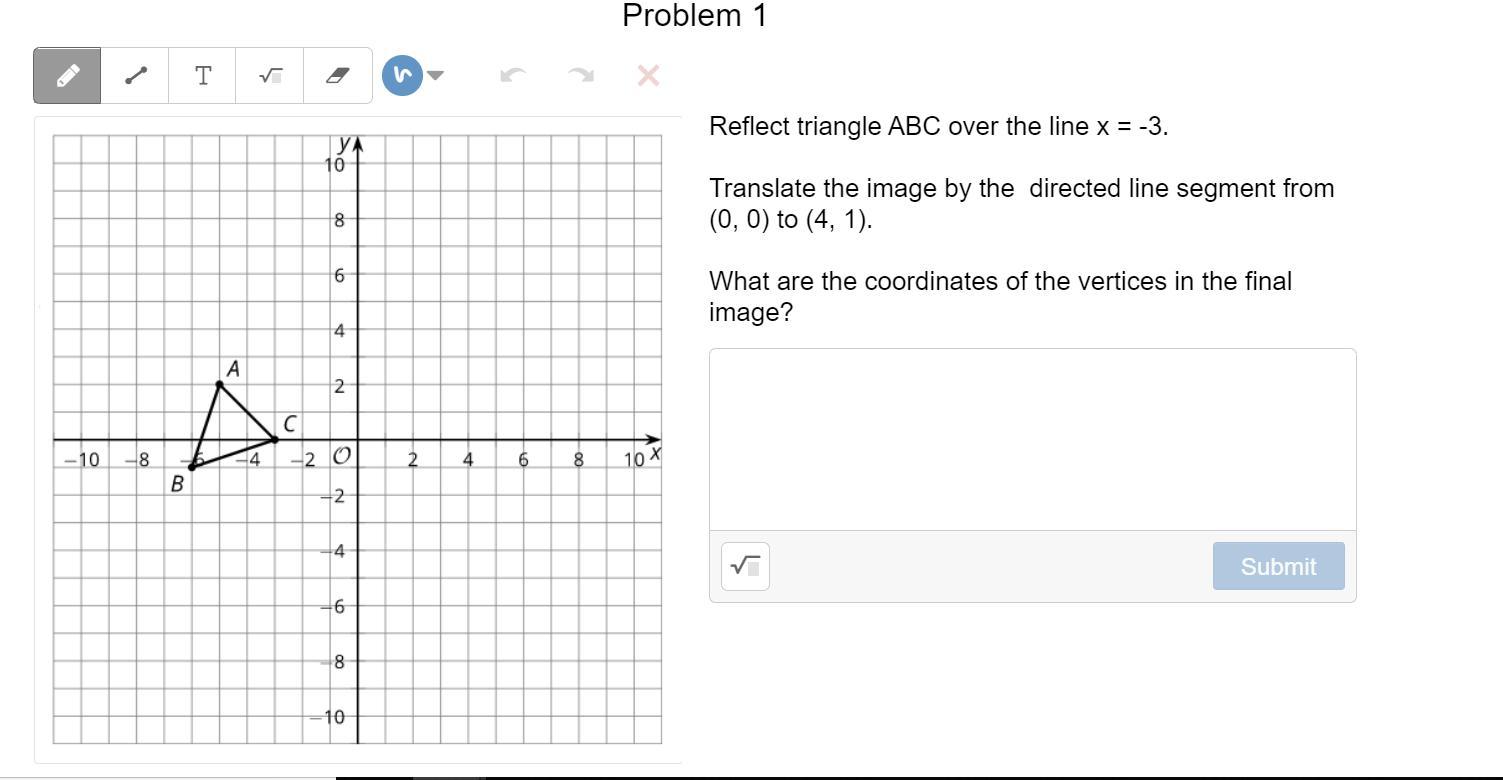The height and width of the screenshot is (780, 1503).
Task: Choose the line segment tool
Action: pyautogui.click(x=135, y=75)
